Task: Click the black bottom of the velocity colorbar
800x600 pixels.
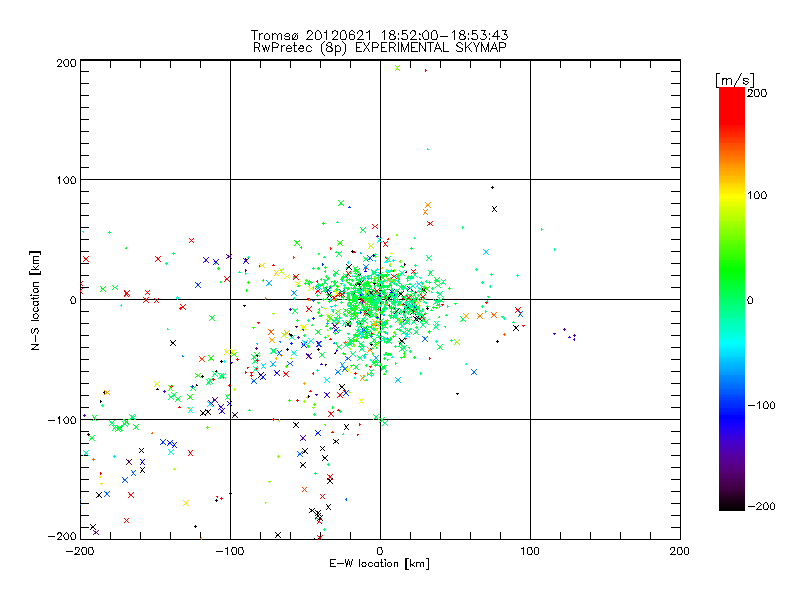Action: [732, 505]
